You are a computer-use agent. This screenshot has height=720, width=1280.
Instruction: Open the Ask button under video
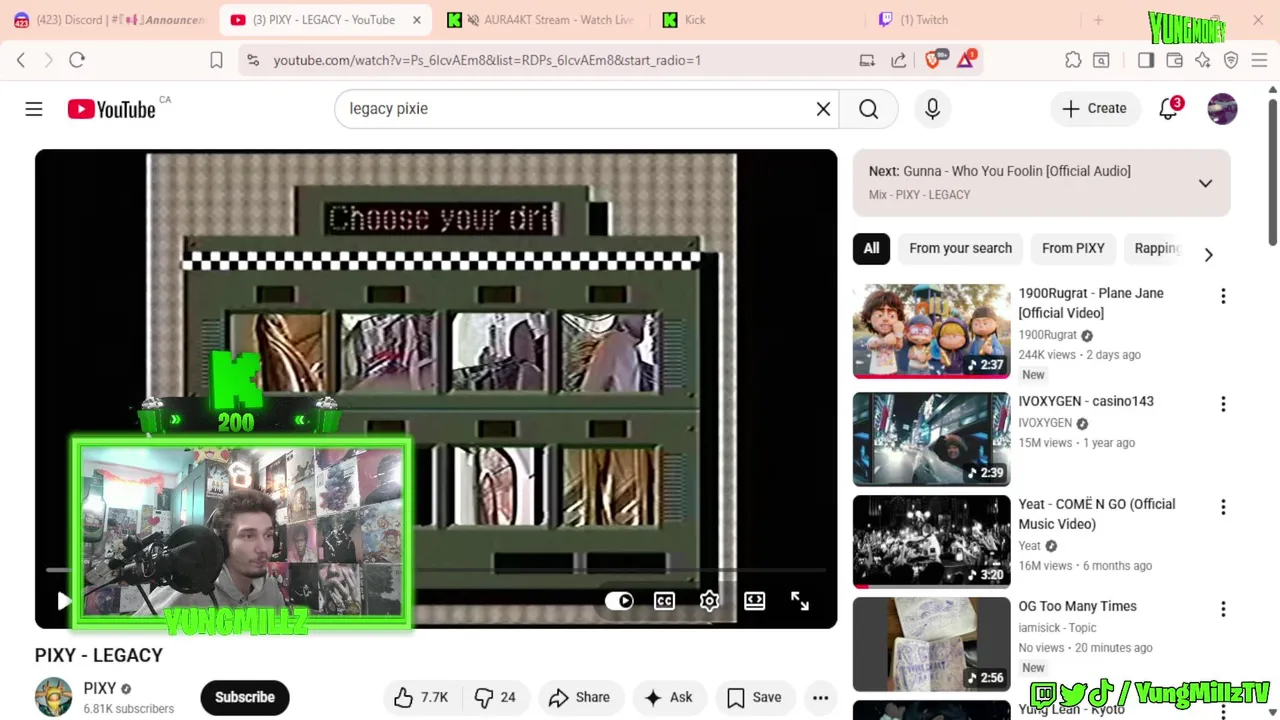point(669,698)
